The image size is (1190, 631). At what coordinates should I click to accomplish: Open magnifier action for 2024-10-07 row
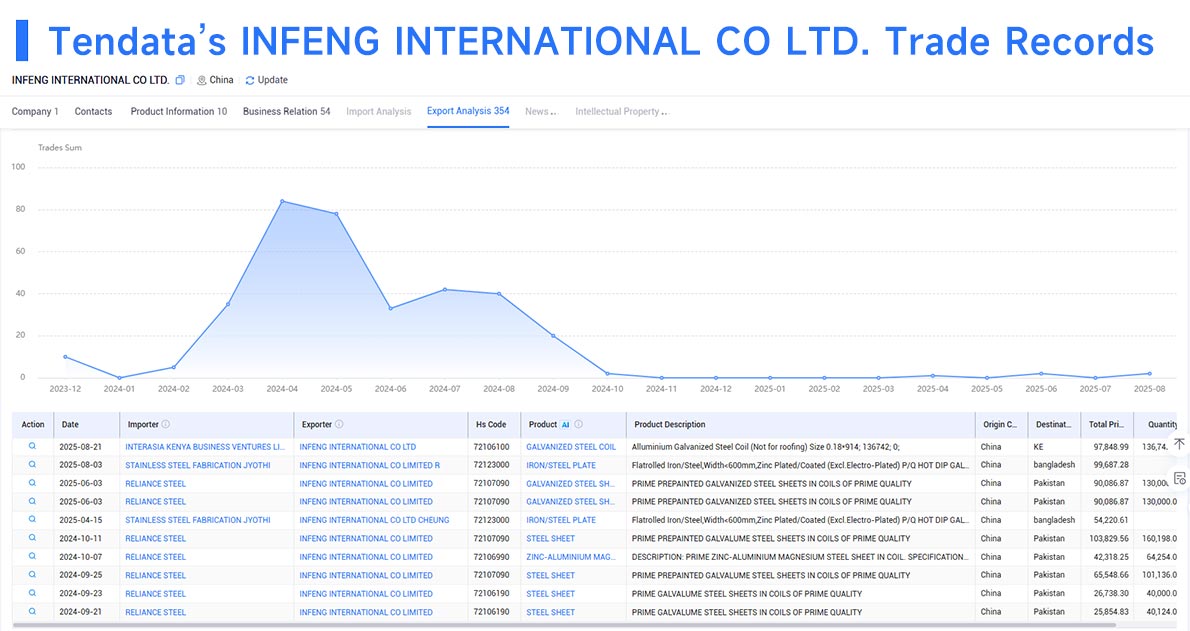pyautogui.click(x=33, y=557)
